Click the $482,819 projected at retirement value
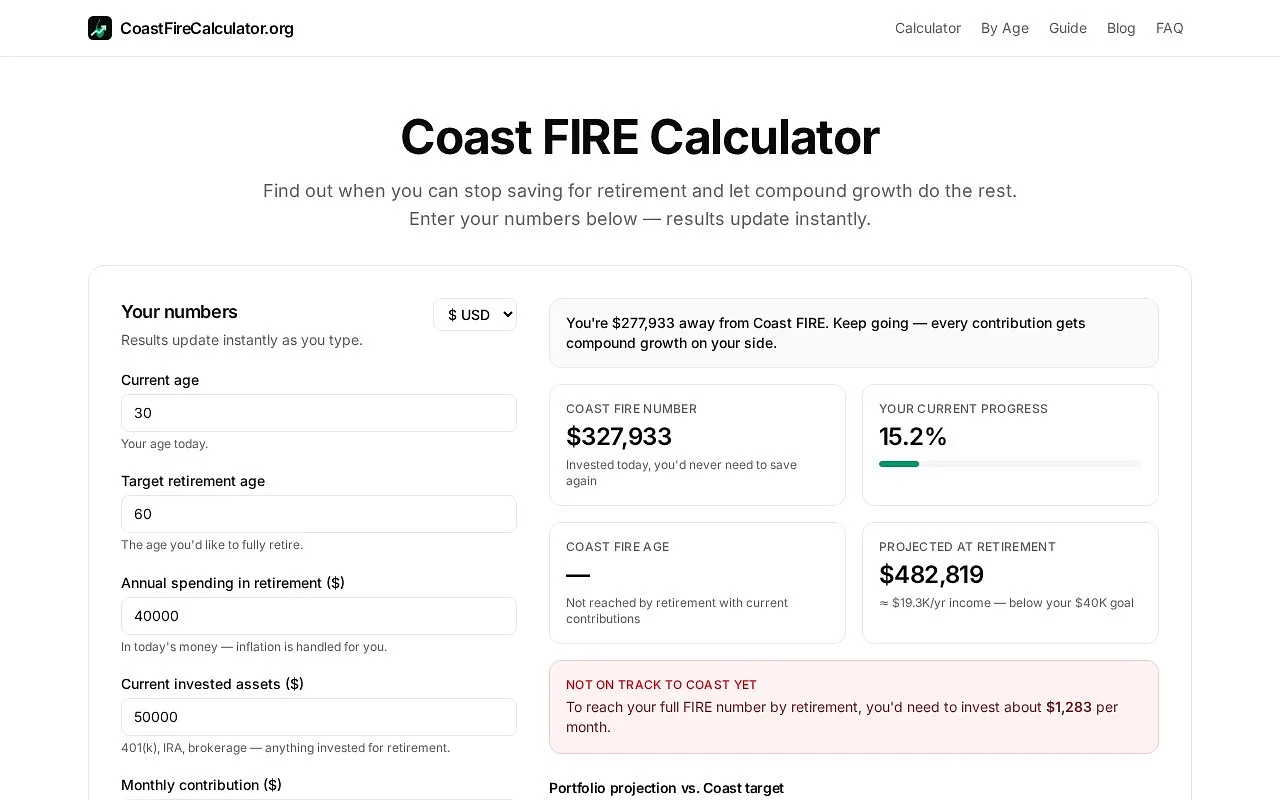 931,575
